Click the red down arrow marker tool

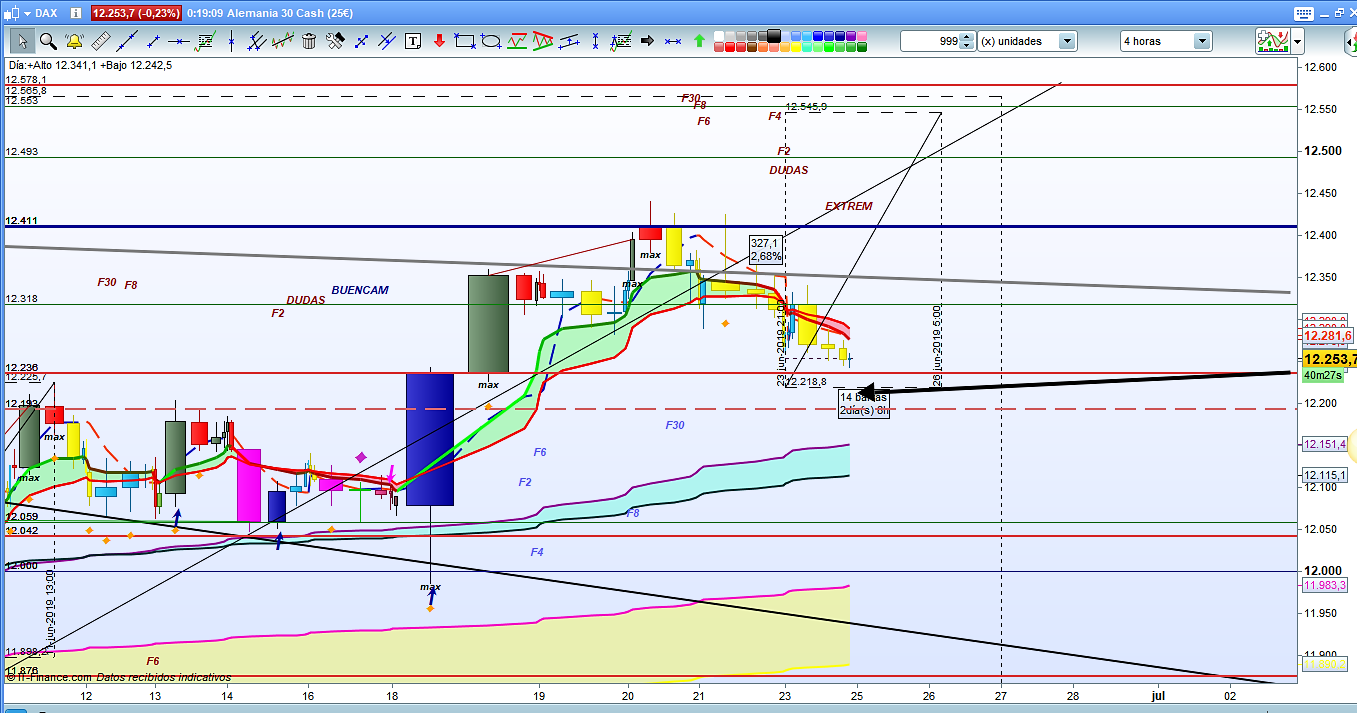click(439, 41)
